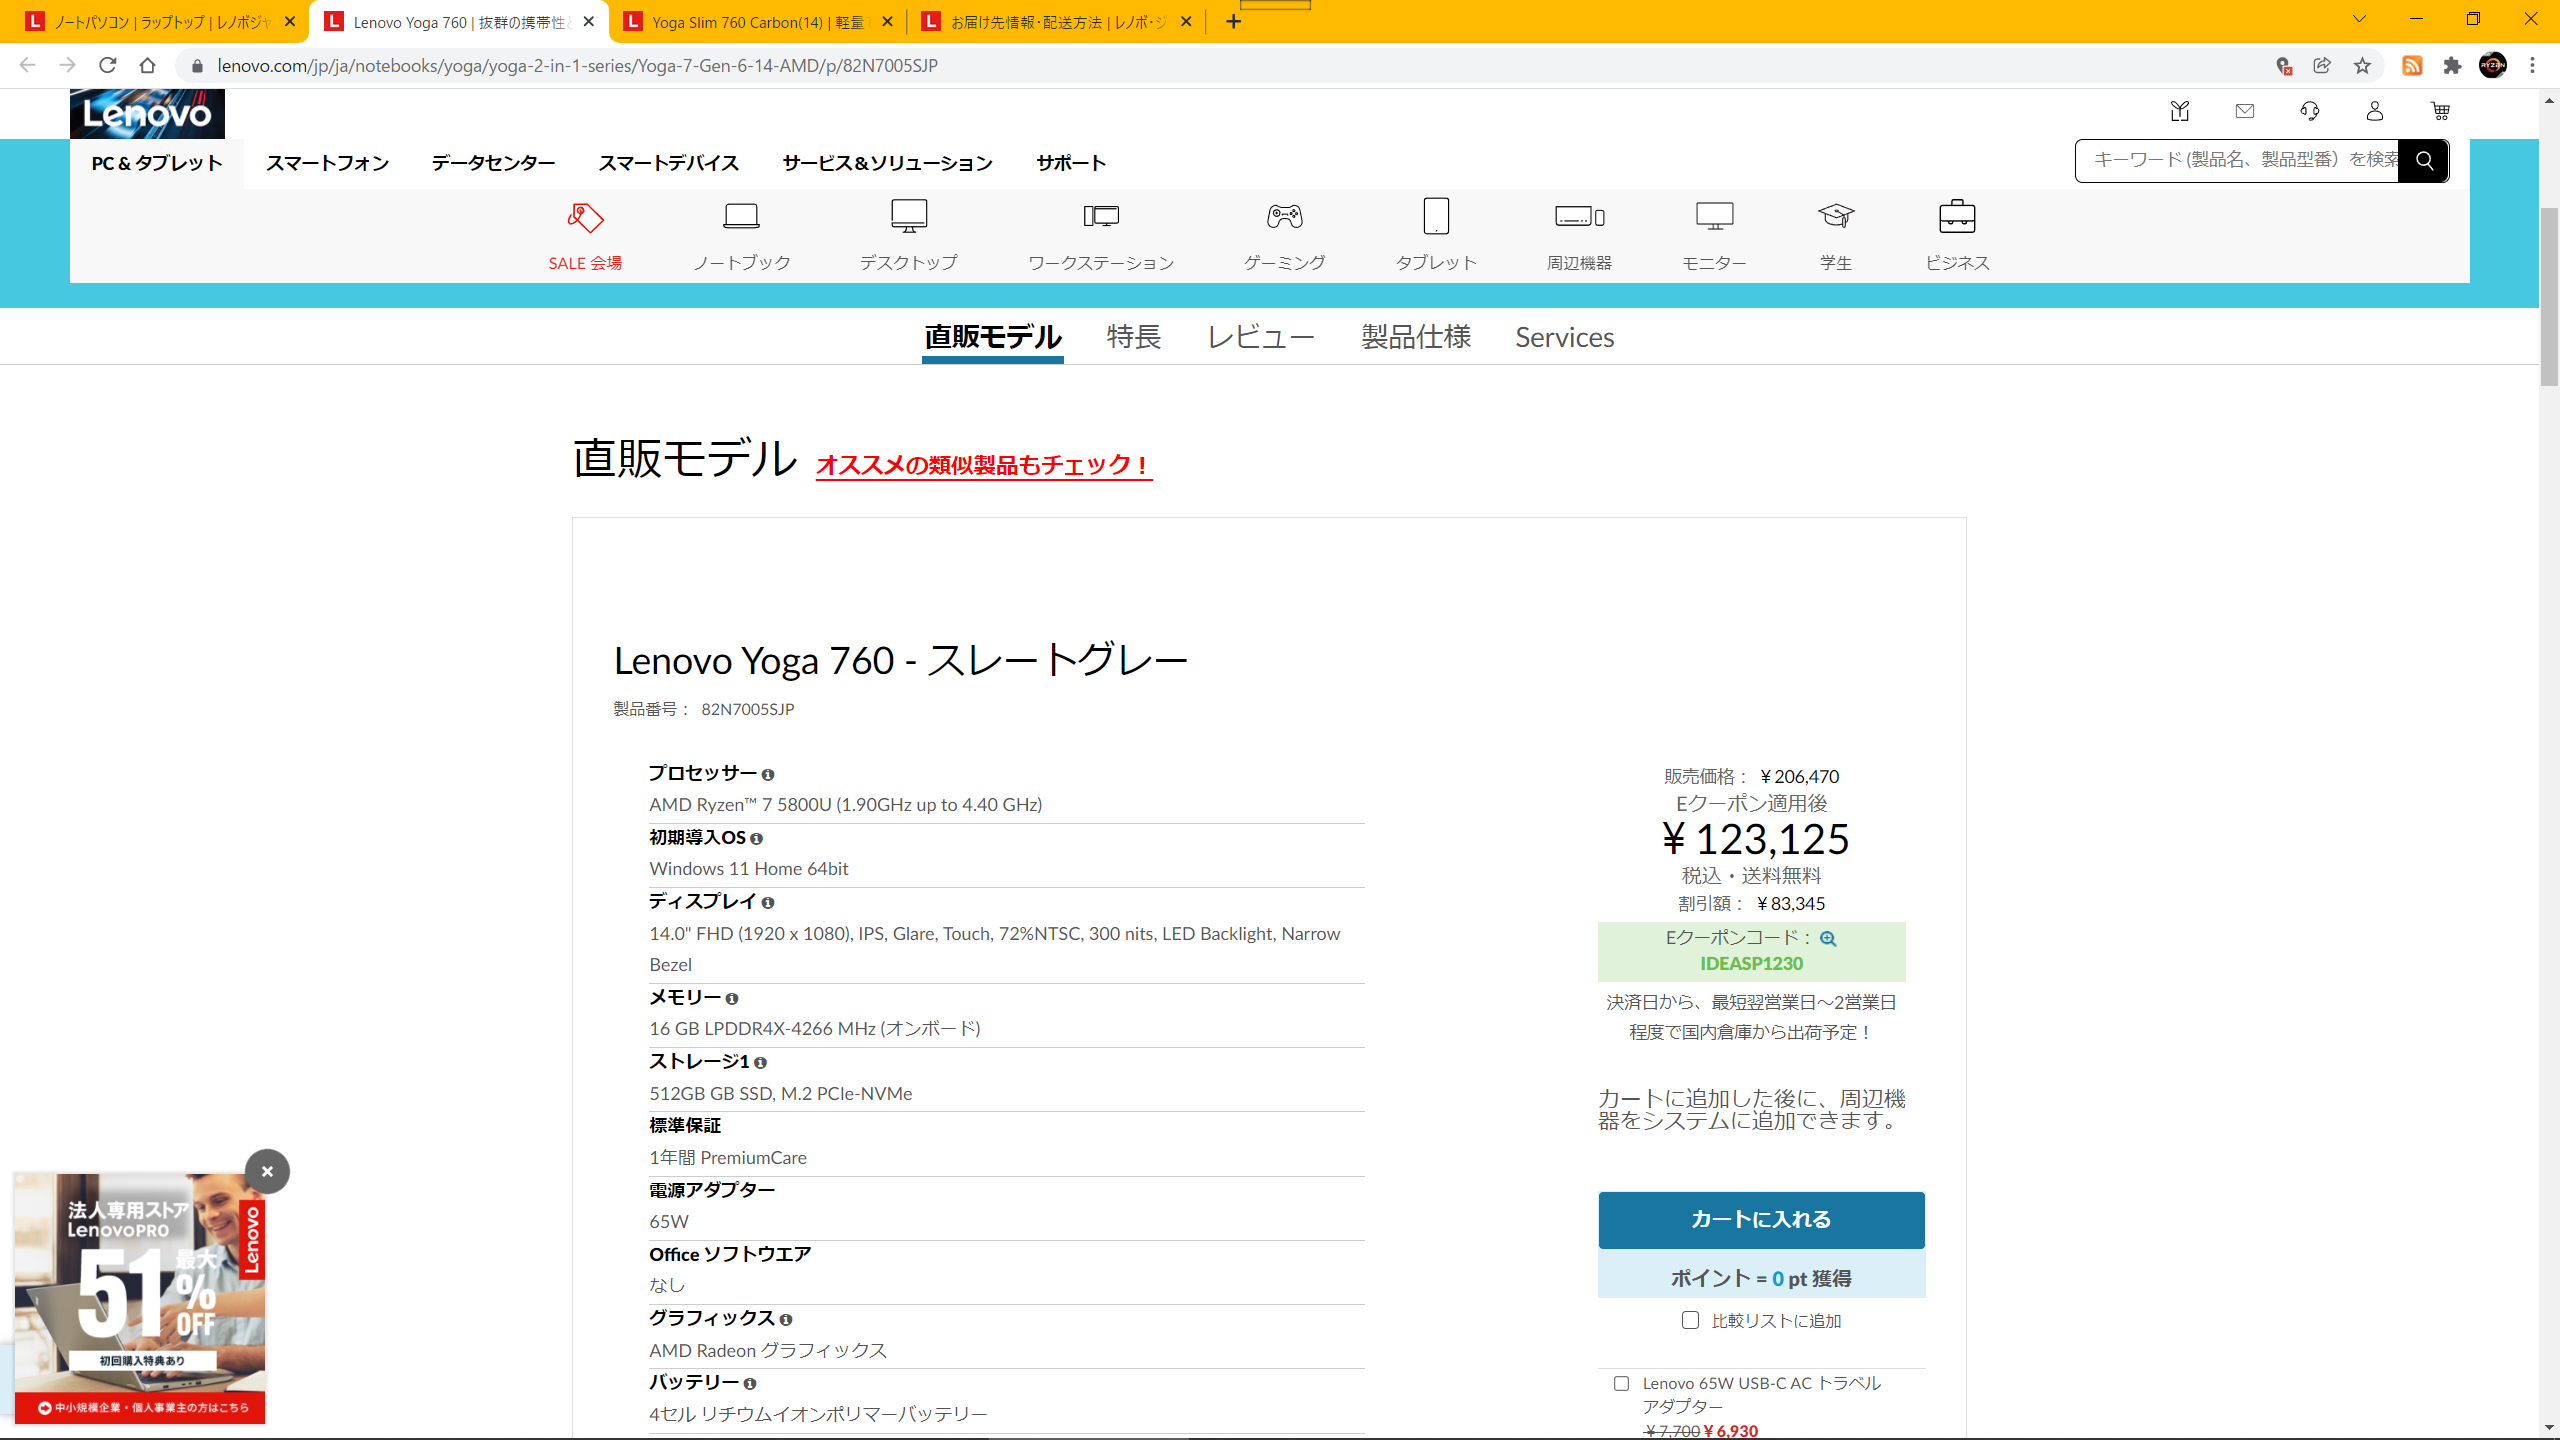Viewport: 2560px width, 1440px height.
Task: Select the 直販モデル tab
Action: 992,337
